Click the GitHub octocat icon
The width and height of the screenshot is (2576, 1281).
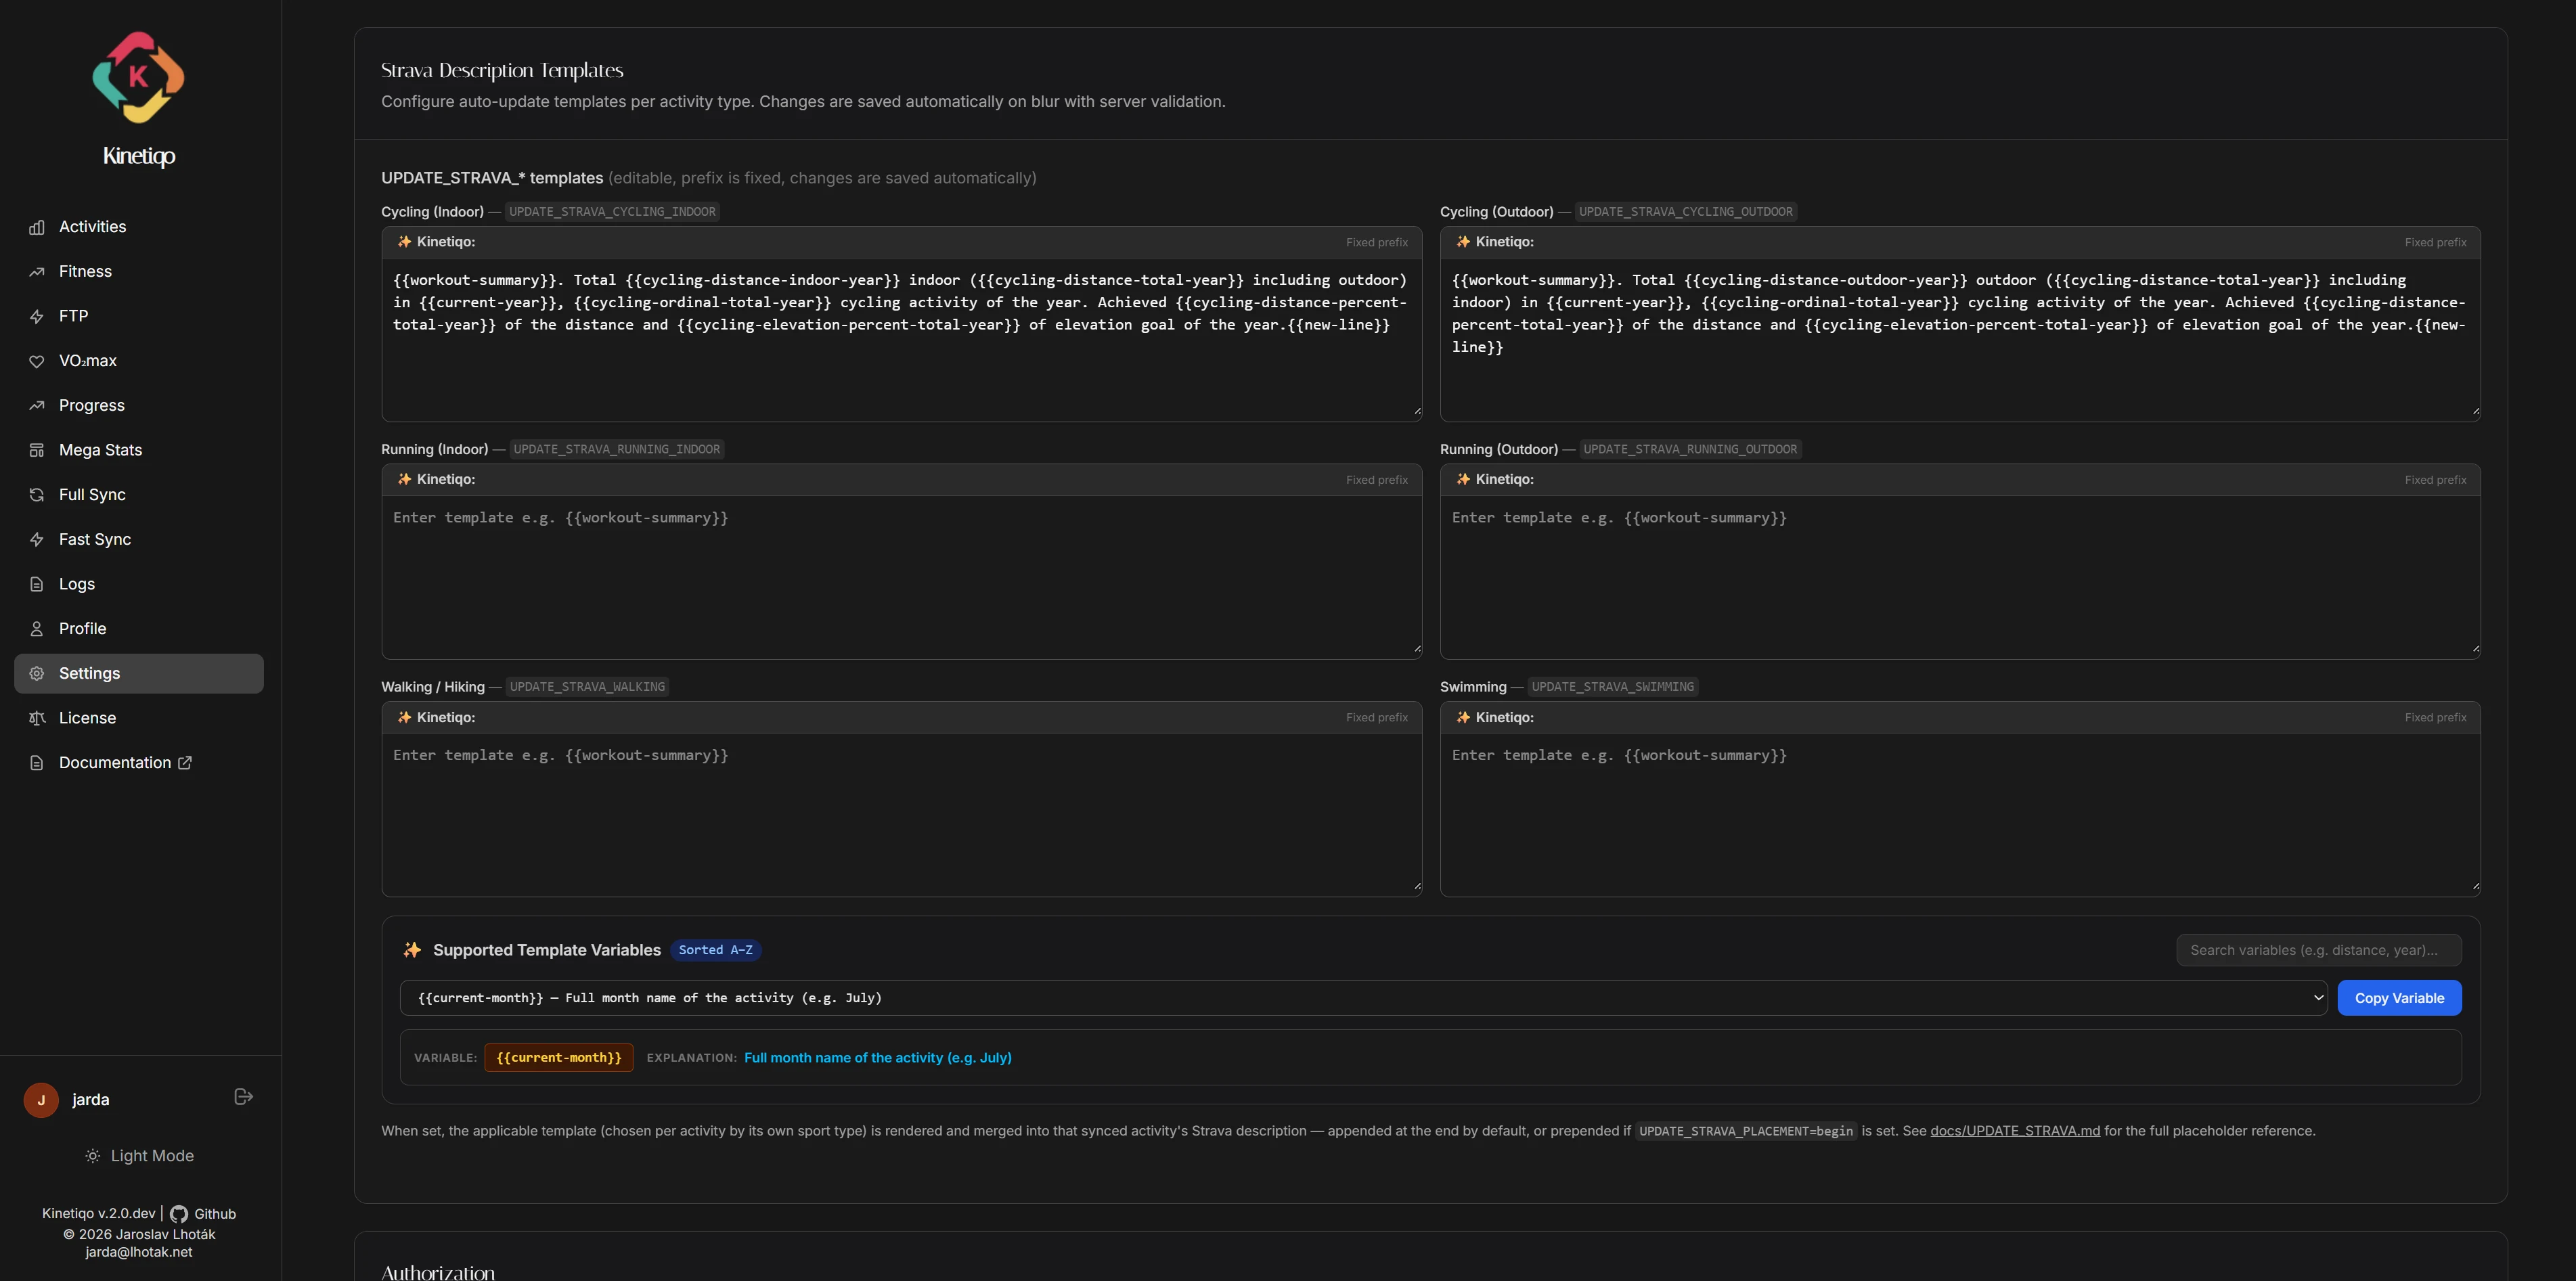click(x=179, y=1214)
